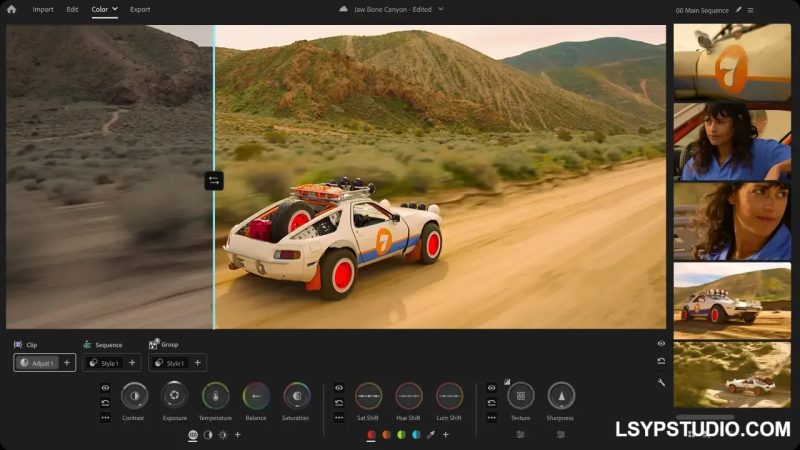This screenshot has width=800, height=450.
Task: Toggle overall grade visibility eye at right
Action: click(661, 344)
